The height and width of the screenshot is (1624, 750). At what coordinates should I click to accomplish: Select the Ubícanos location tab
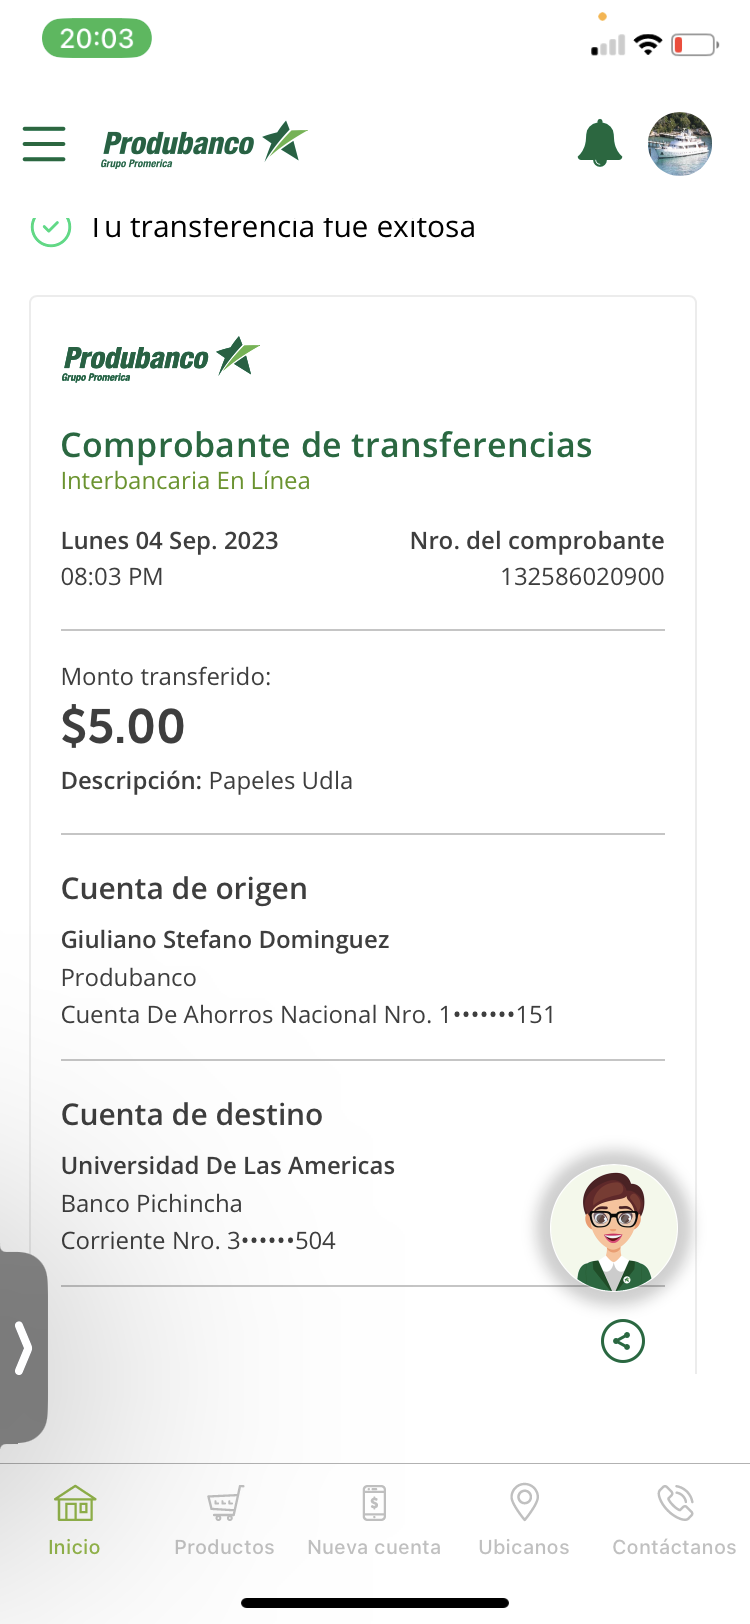[x=524, y=1520]
